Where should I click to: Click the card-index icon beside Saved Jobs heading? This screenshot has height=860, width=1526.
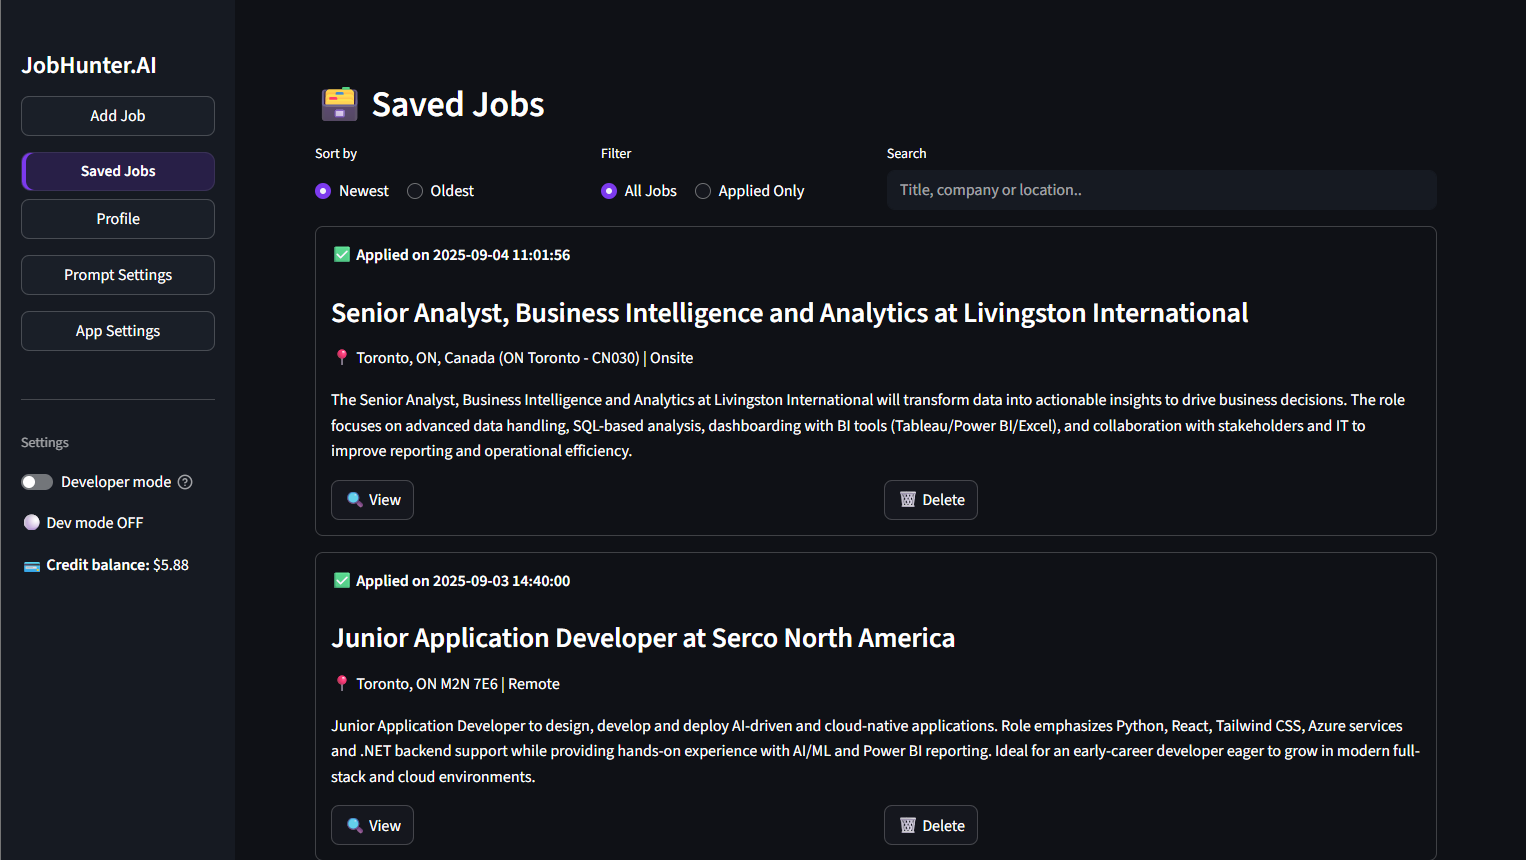339,103
